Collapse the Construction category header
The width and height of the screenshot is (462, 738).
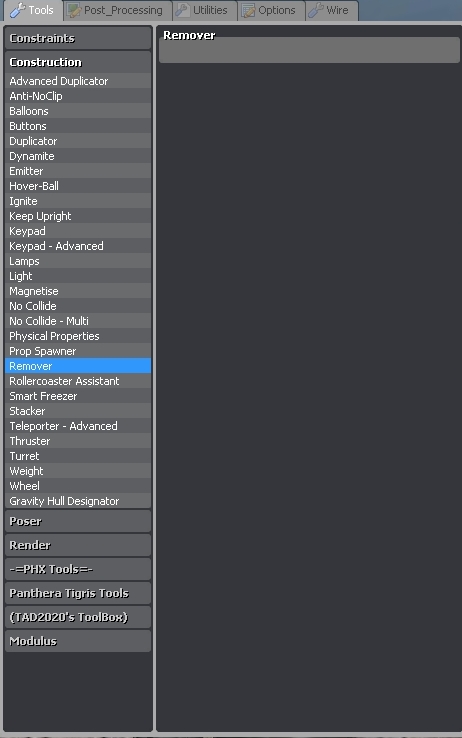click(78, 62)
